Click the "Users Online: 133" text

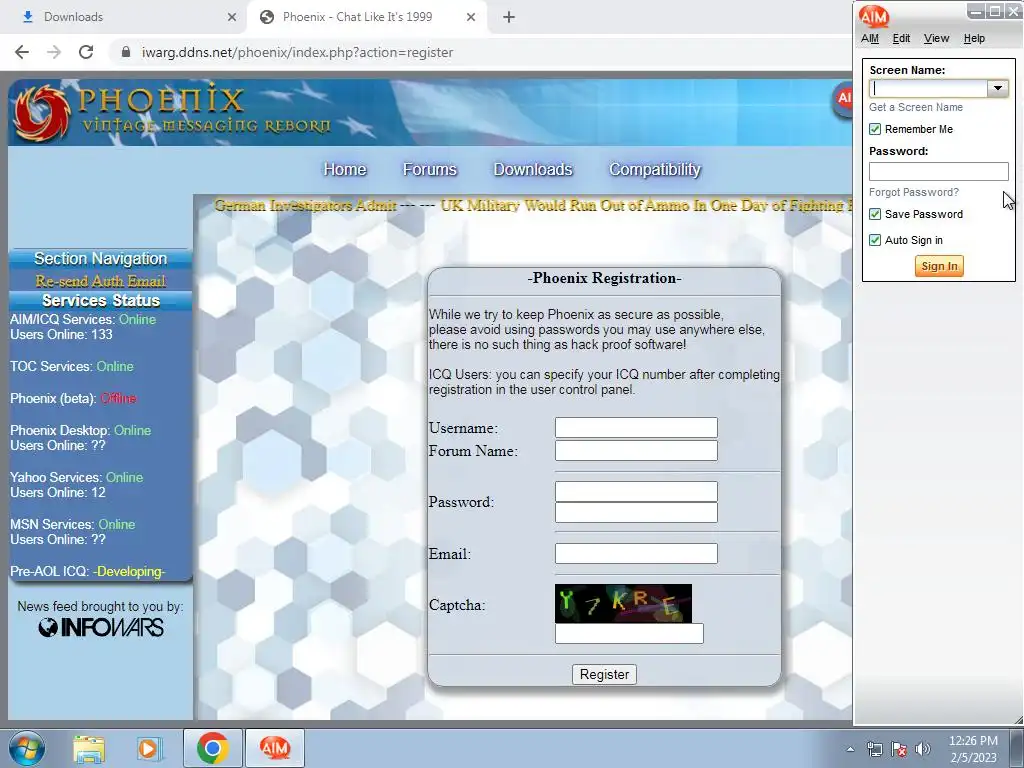coord(61,334)
